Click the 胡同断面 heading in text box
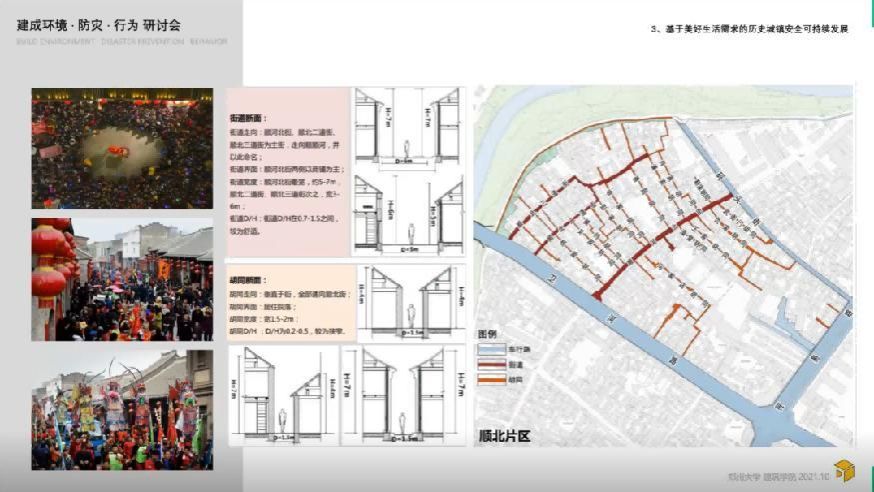 pyautogui.click(x=248, y=283)
